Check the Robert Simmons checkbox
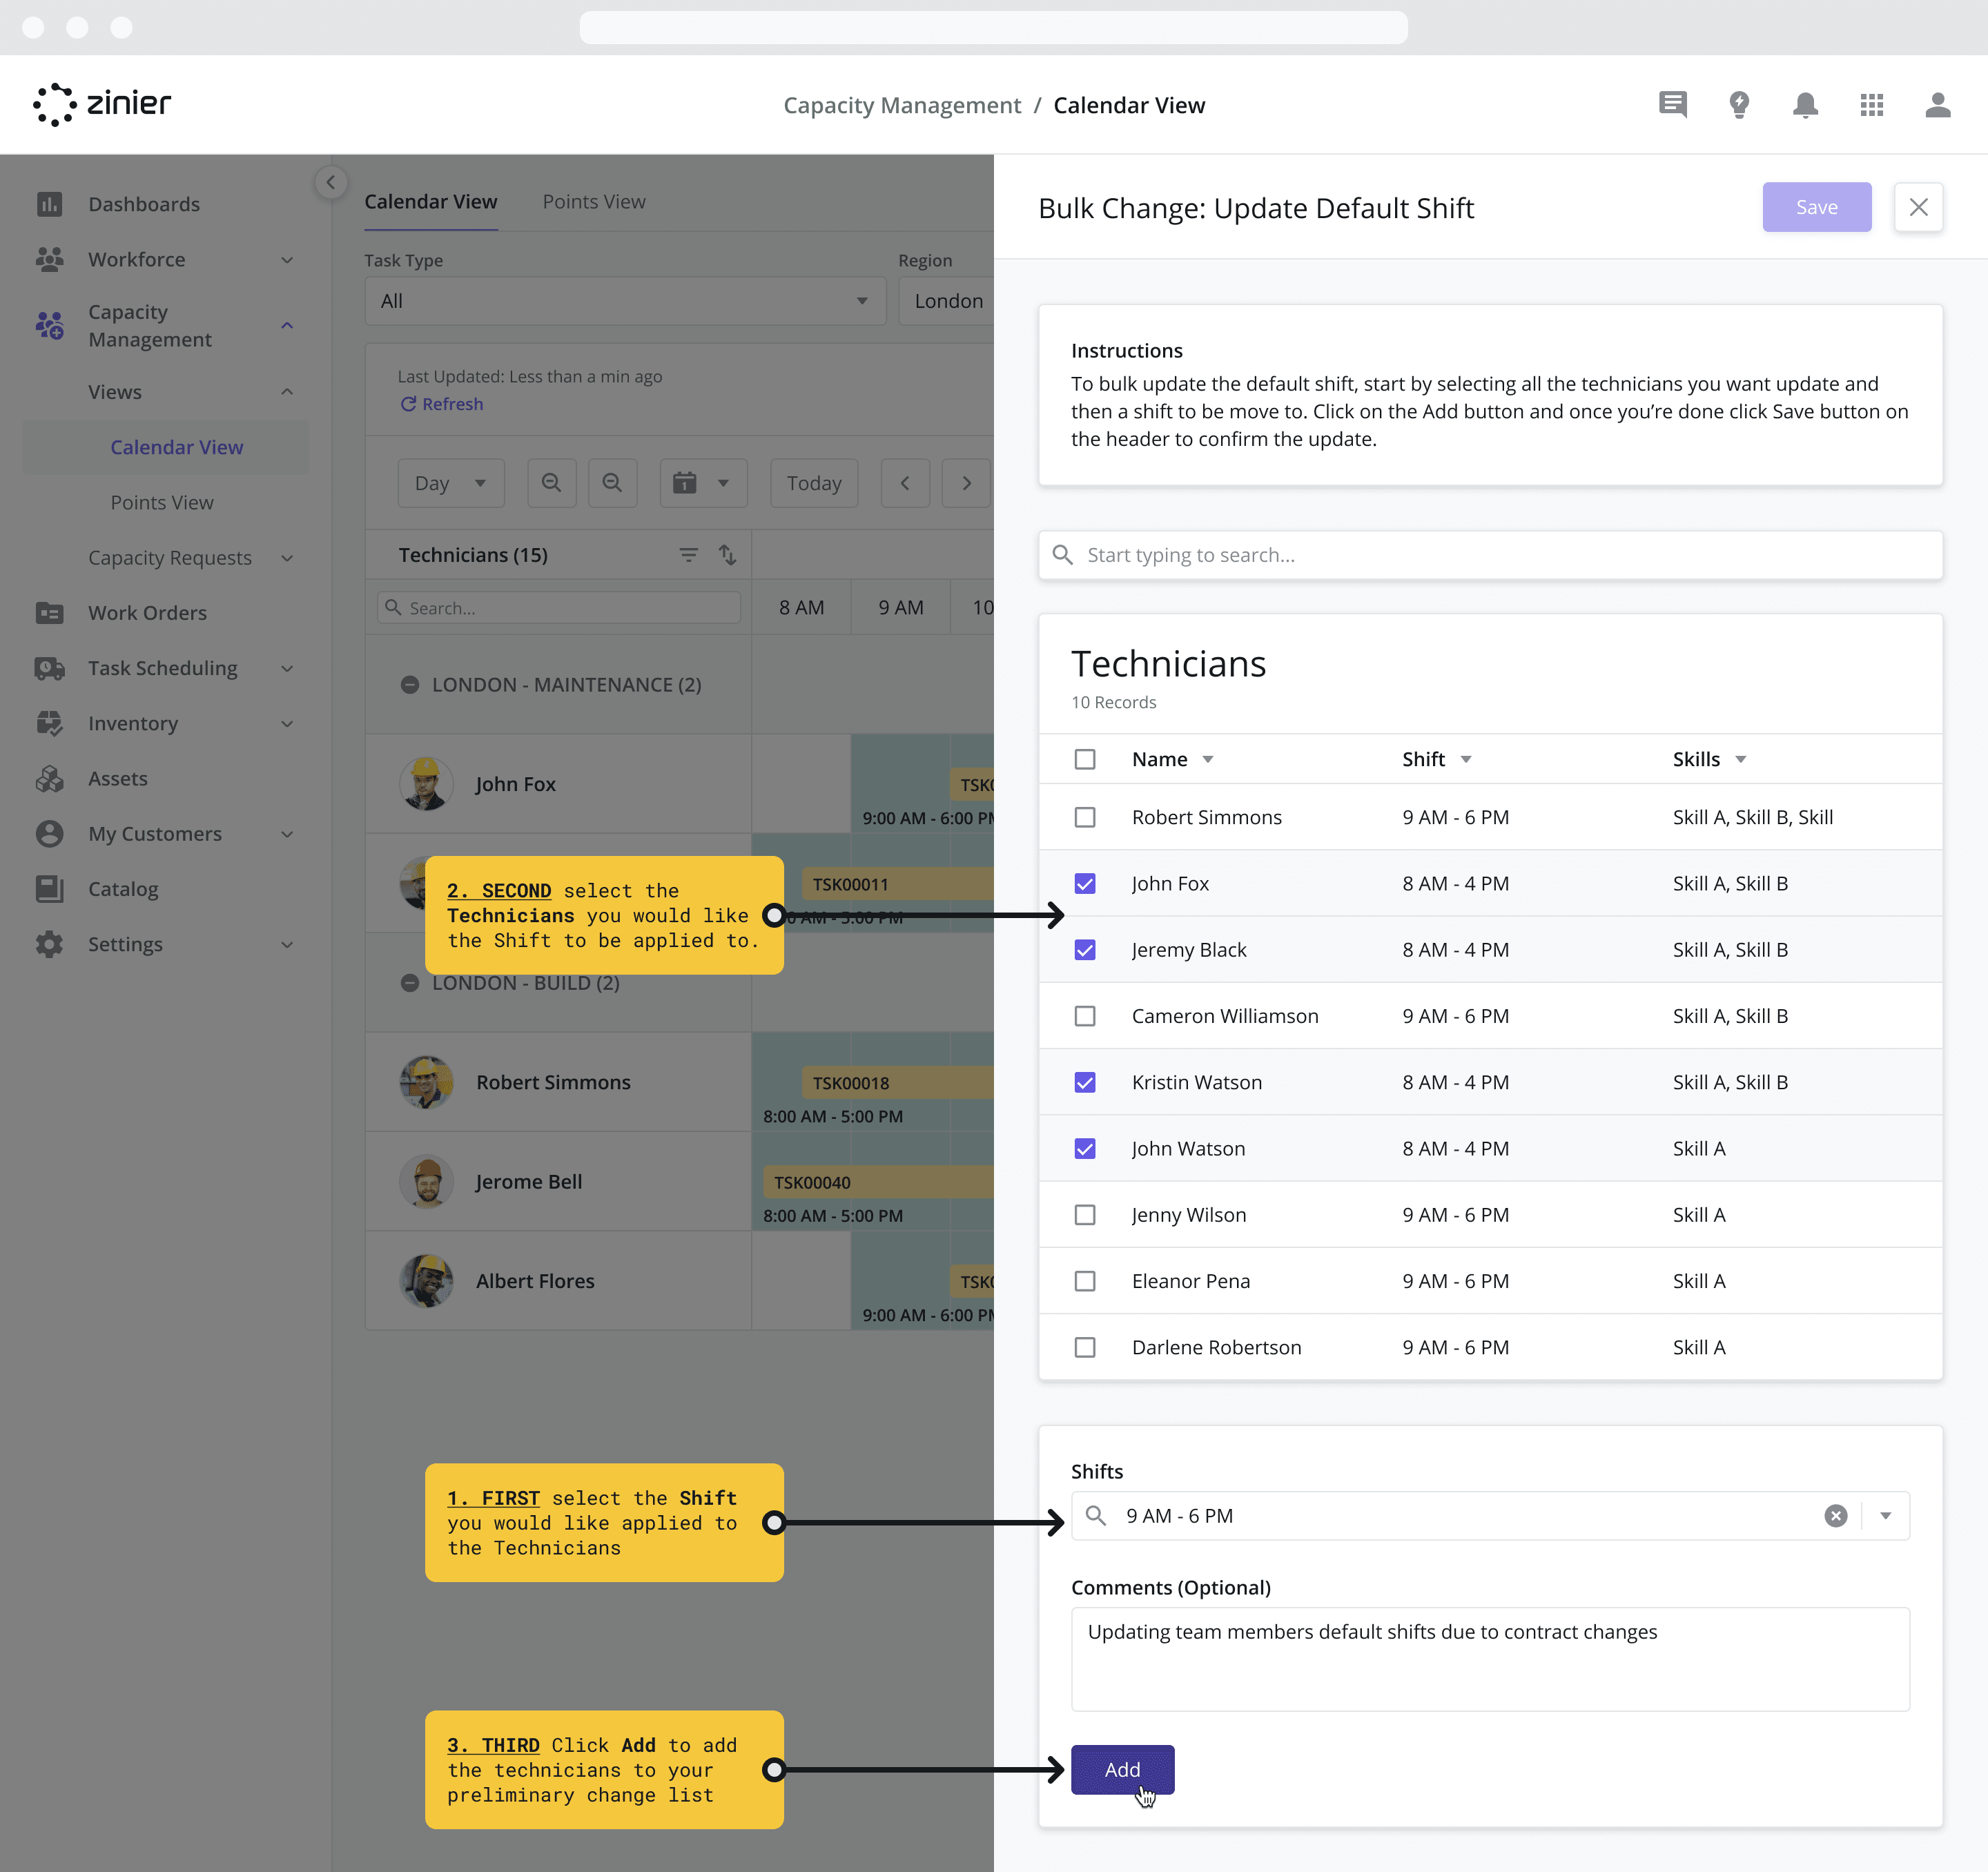The image size is (1988, 1872). coord(1085,817)
